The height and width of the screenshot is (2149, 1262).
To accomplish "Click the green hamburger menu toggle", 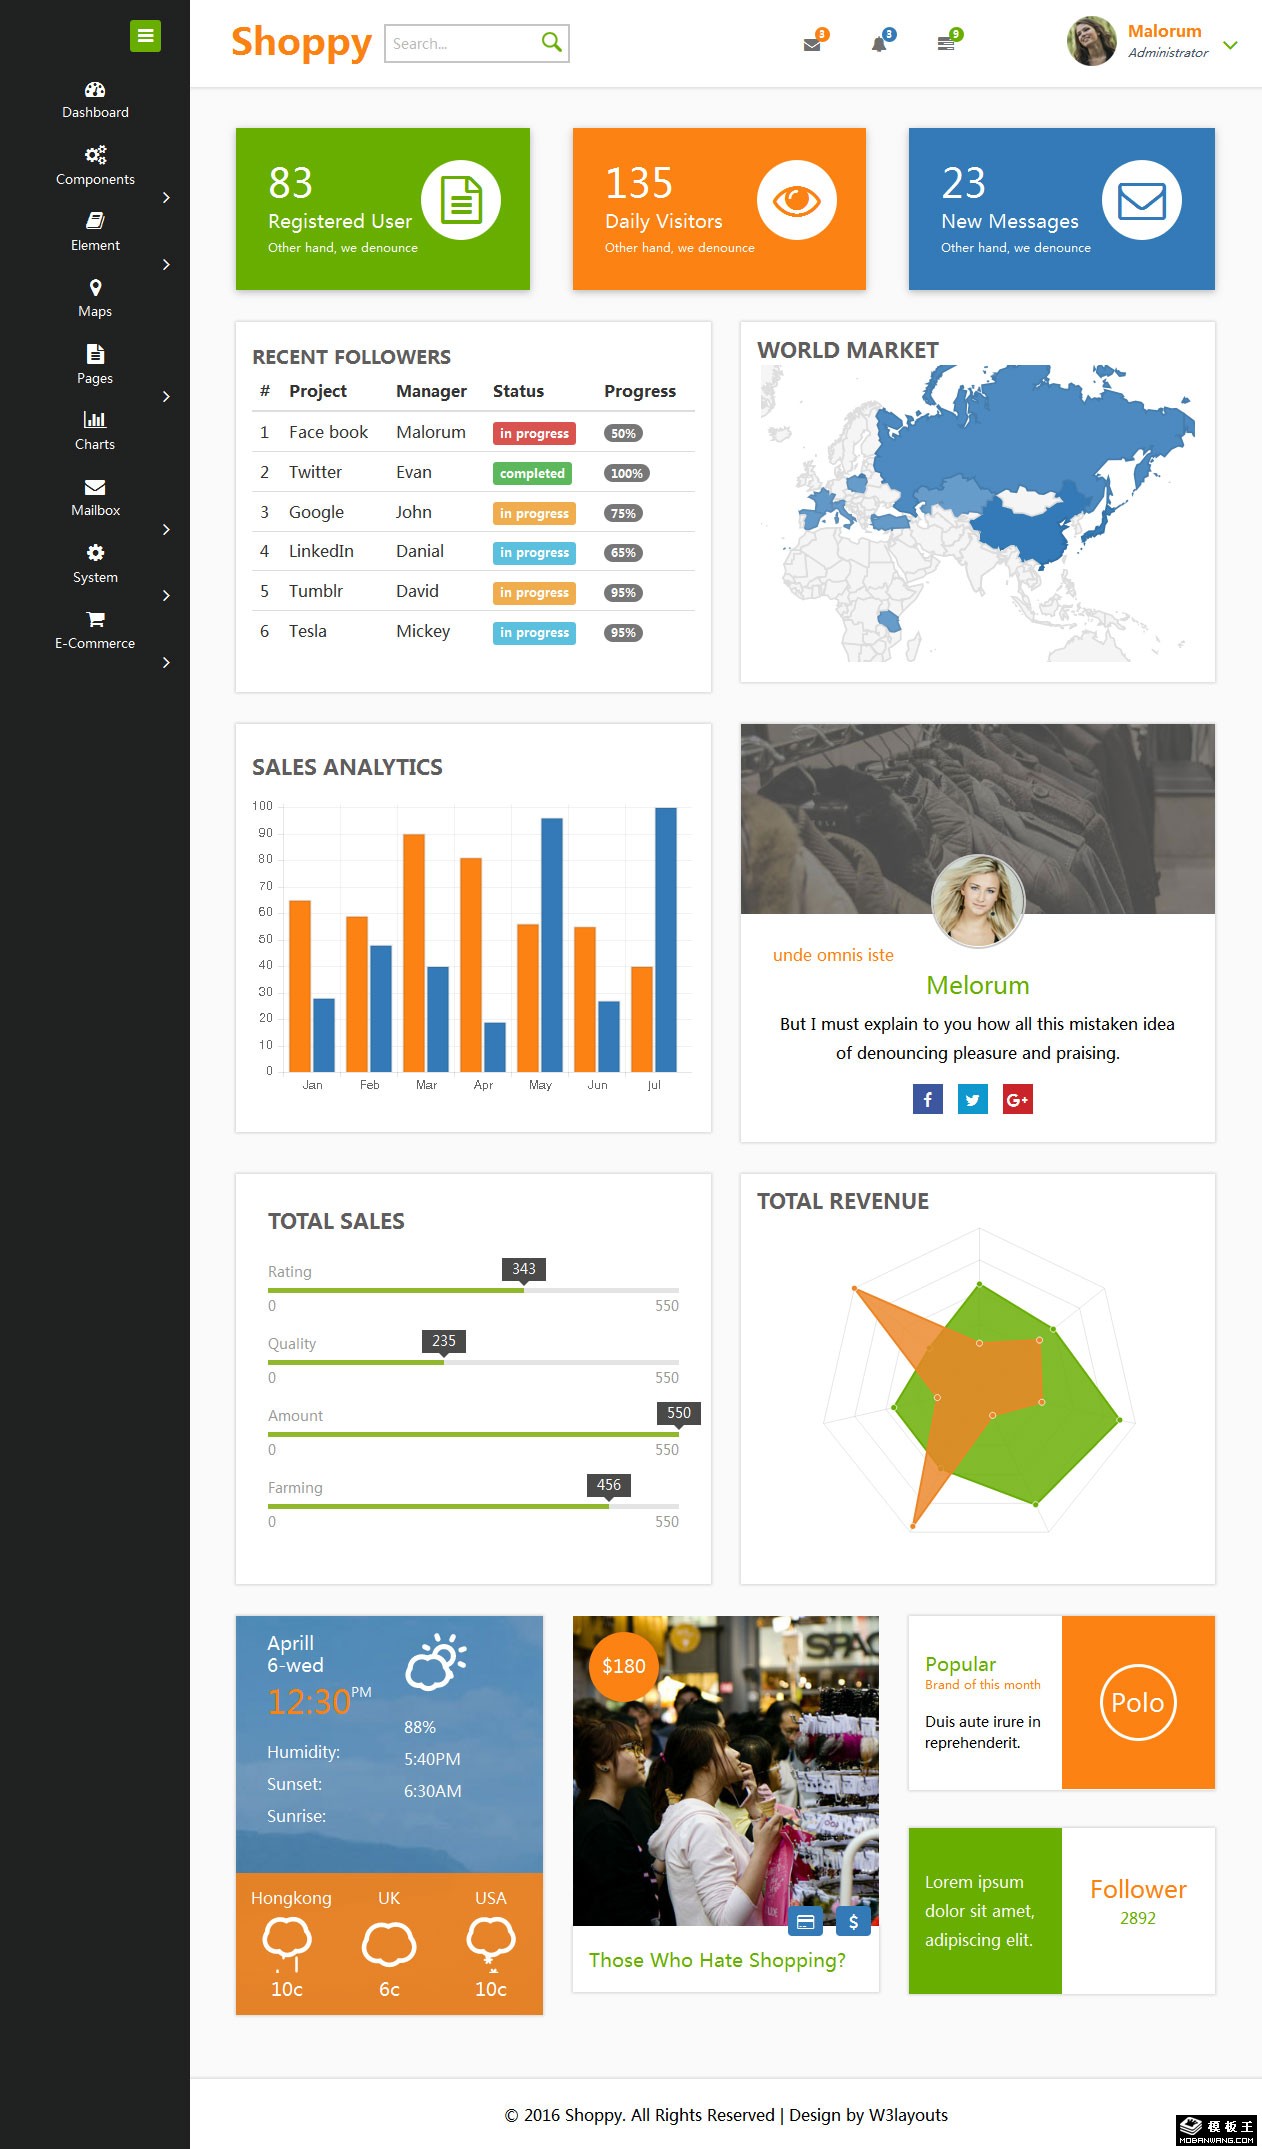I will tap(145, 36).
